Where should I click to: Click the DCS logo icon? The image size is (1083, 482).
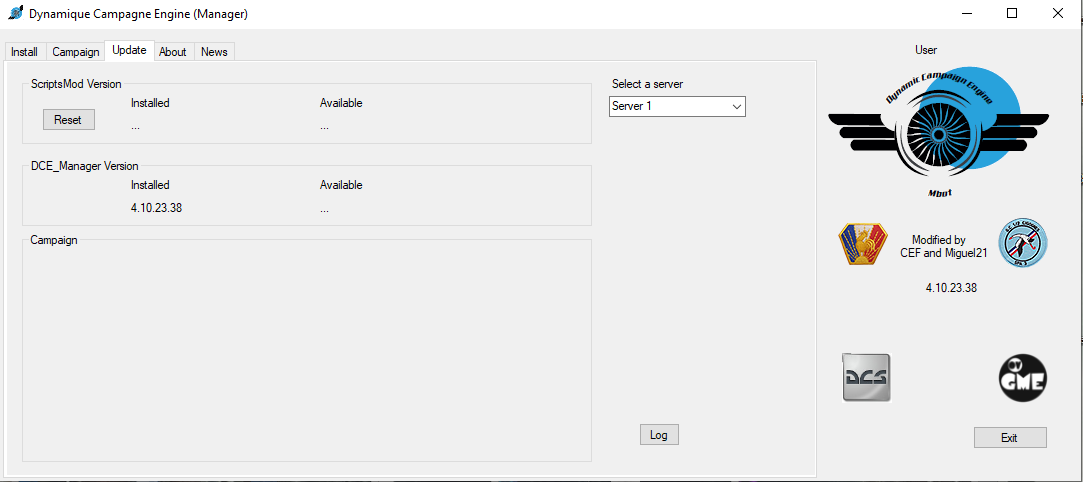(867, 378)
